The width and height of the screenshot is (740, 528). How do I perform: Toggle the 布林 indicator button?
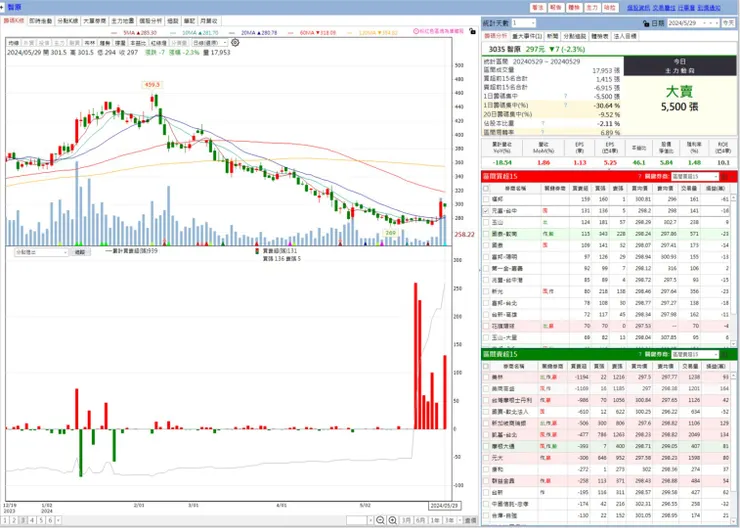coord(90,42)
